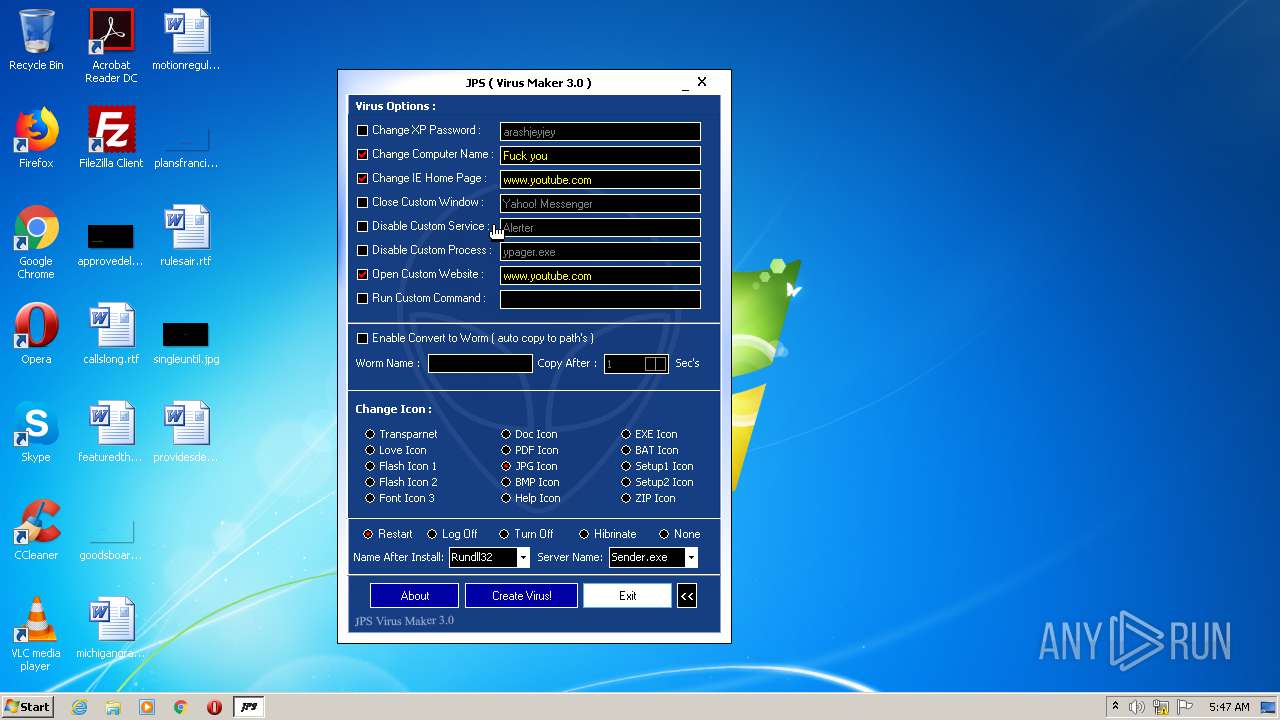Select the Transparnet icon radio
This screenshot has width=1280, height=720.
tap(370, 434)
